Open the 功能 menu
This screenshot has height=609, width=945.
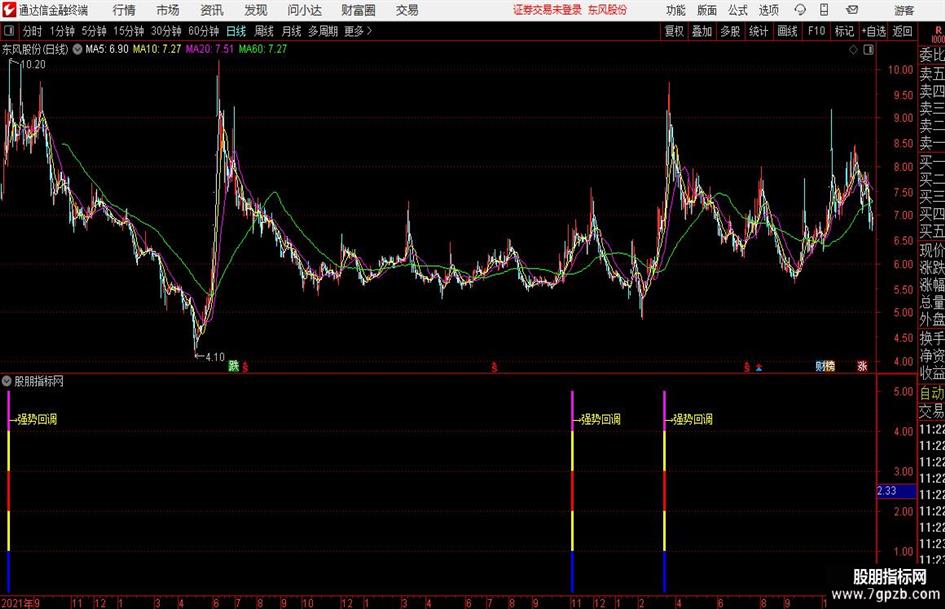(x=676, y=10)
